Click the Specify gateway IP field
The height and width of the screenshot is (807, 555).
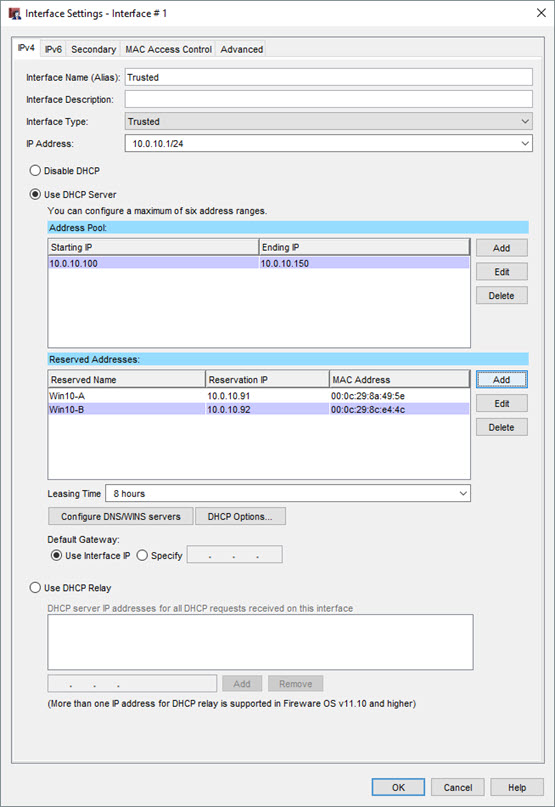pyautogui.click(x=234, y=555)
